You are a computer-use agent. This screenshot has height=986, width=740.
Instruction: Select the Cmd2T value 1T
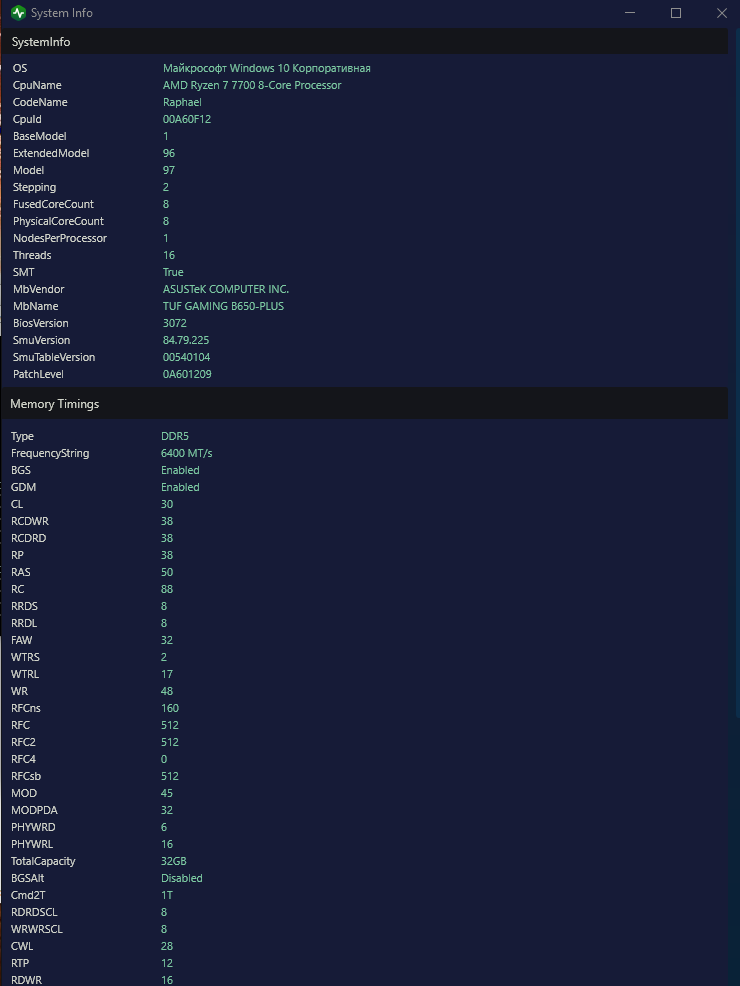(167, 895)
